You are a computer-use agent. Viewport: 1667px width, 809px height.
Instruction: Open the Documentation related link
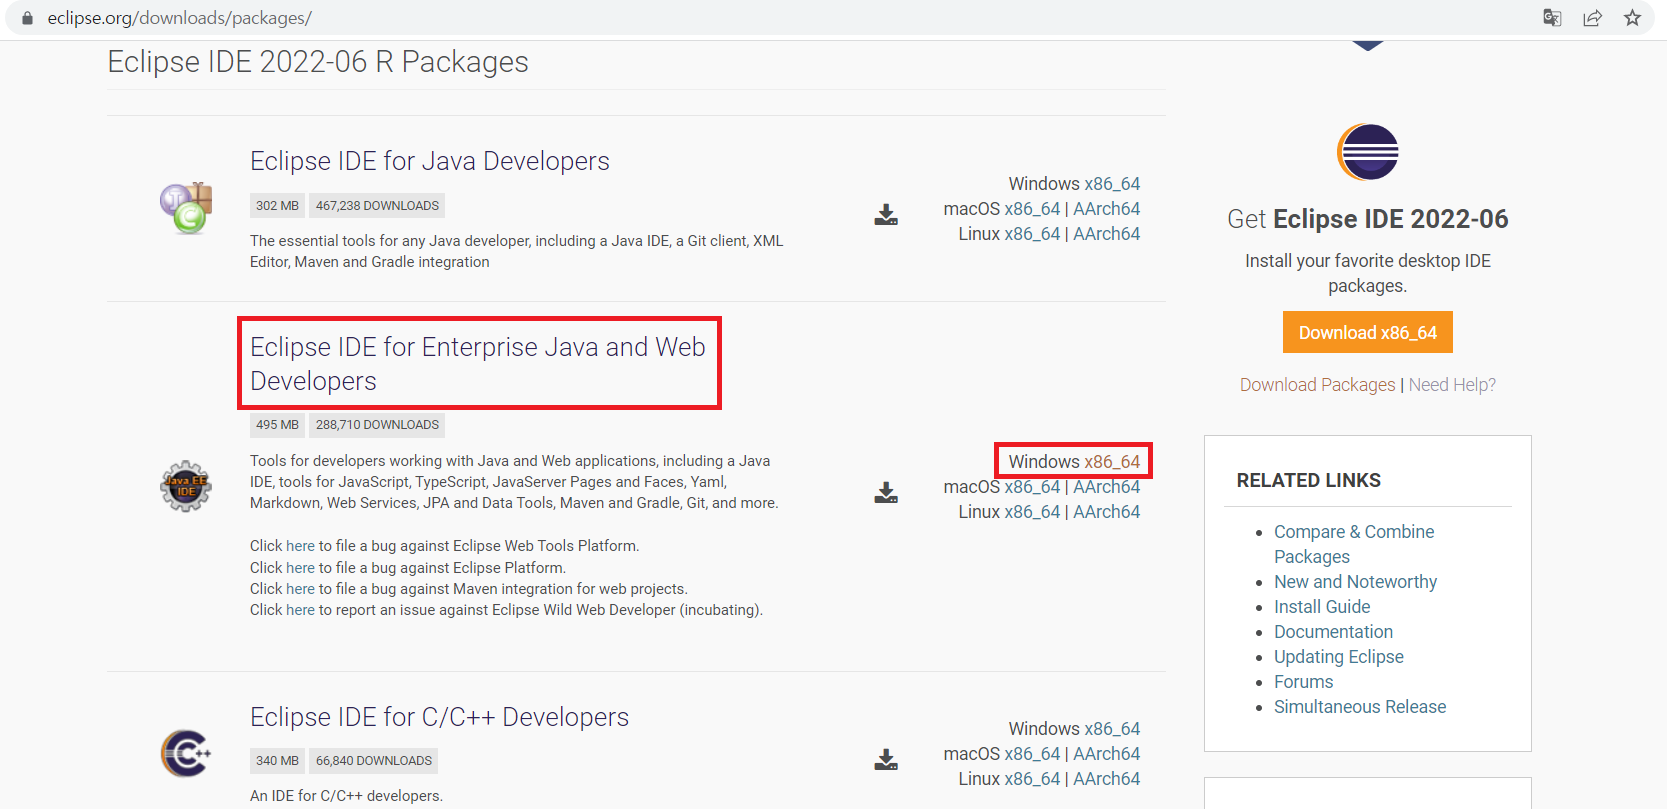[1333, 632]
